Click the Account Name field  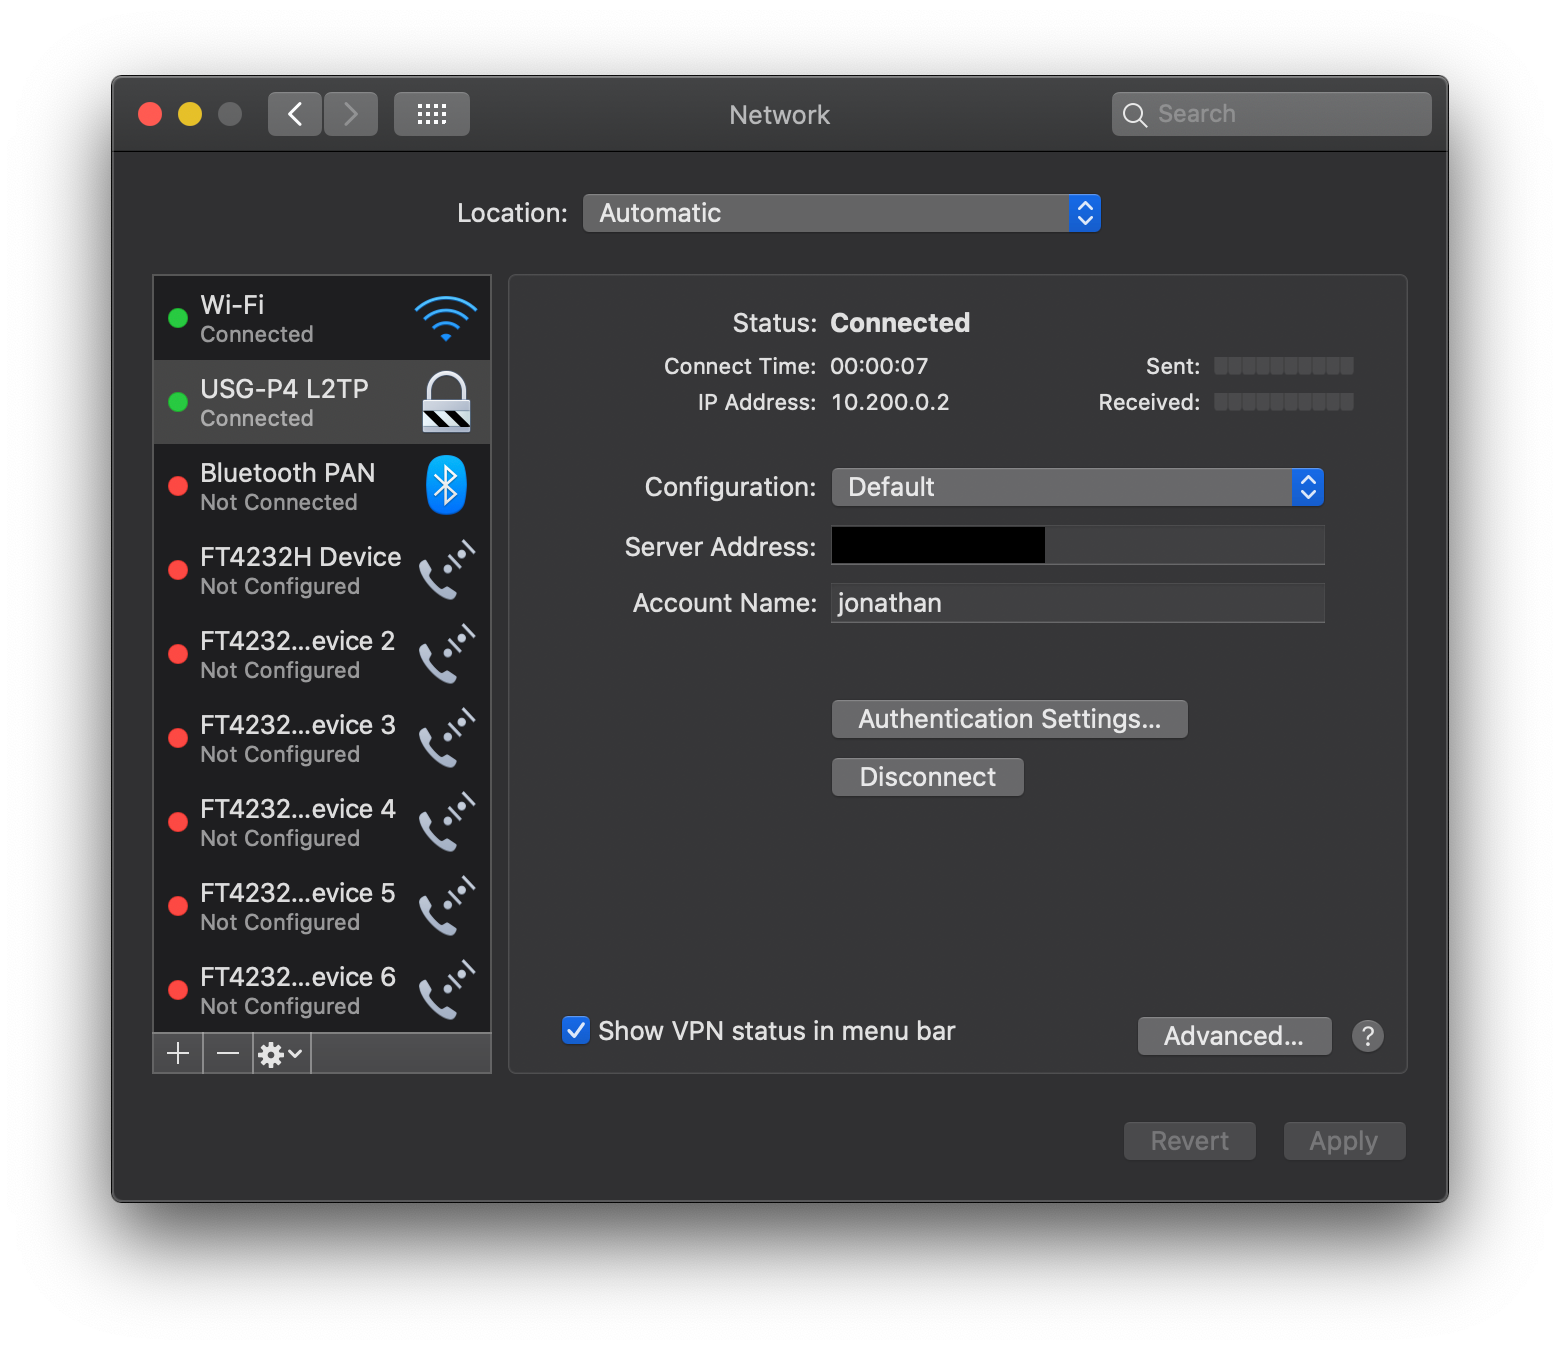coord(1077,603)
